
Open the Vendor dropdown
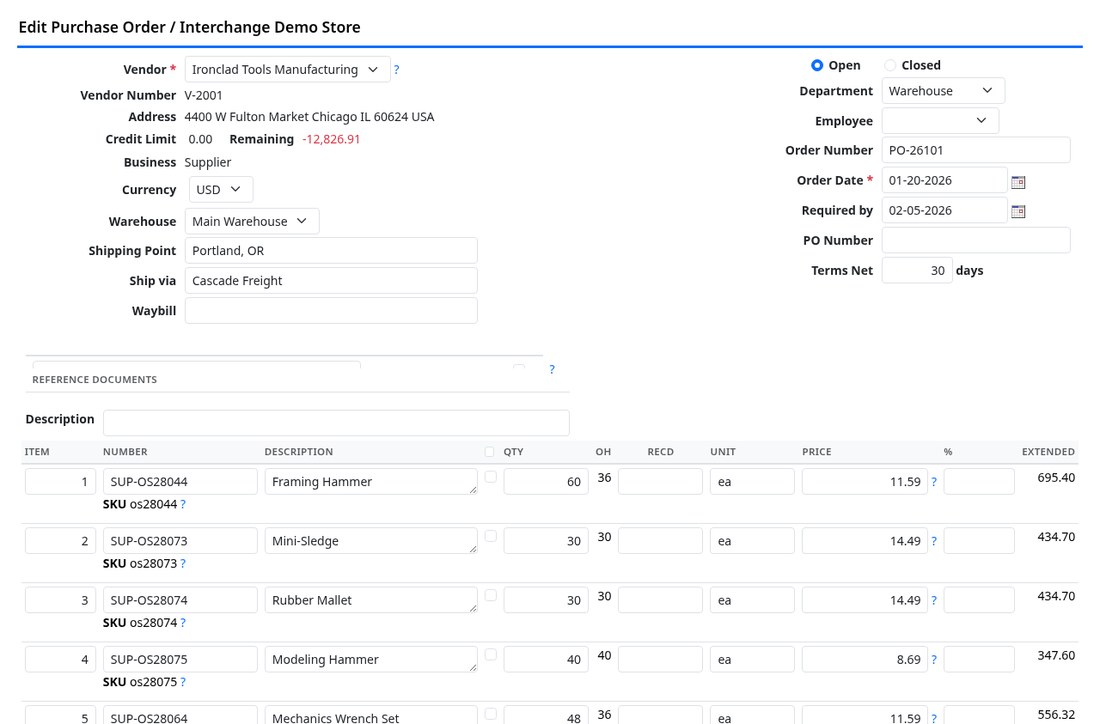[x=288, y=69]
